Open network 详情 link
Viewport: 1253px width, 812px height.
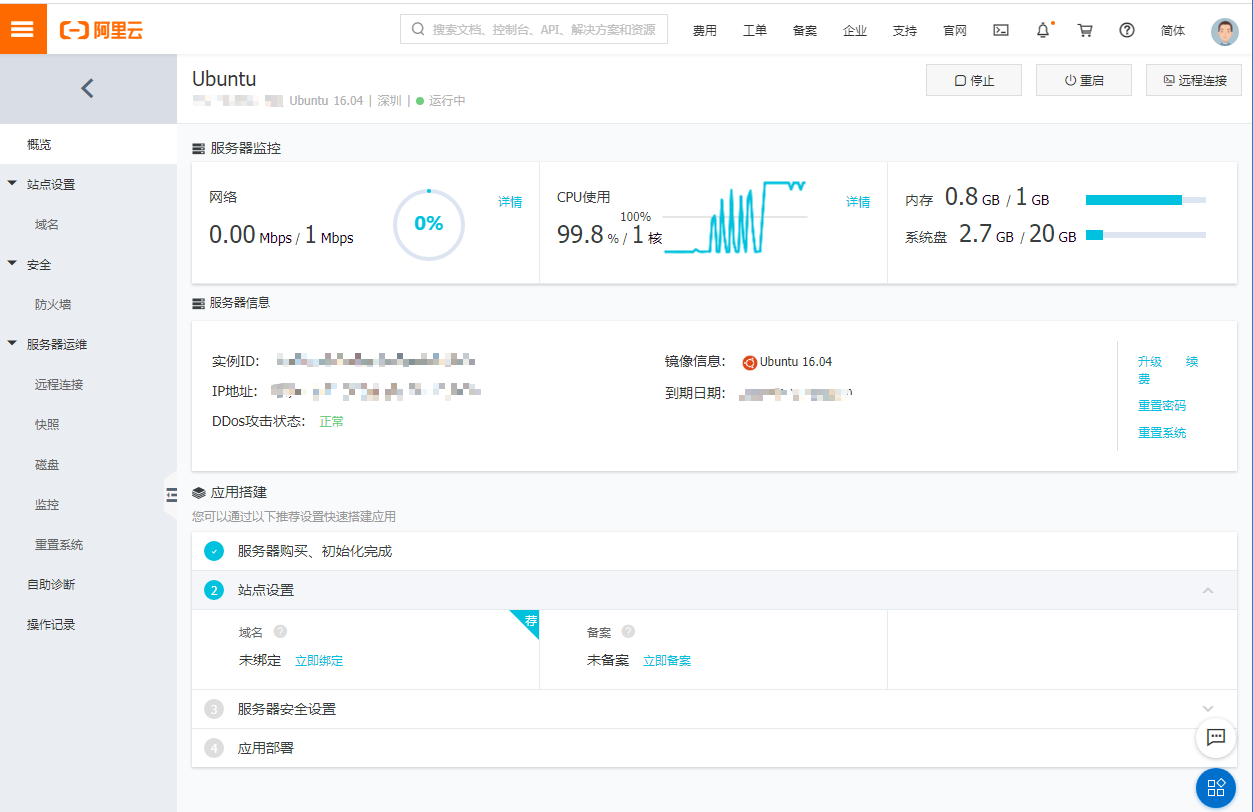(x=510, y=202)
